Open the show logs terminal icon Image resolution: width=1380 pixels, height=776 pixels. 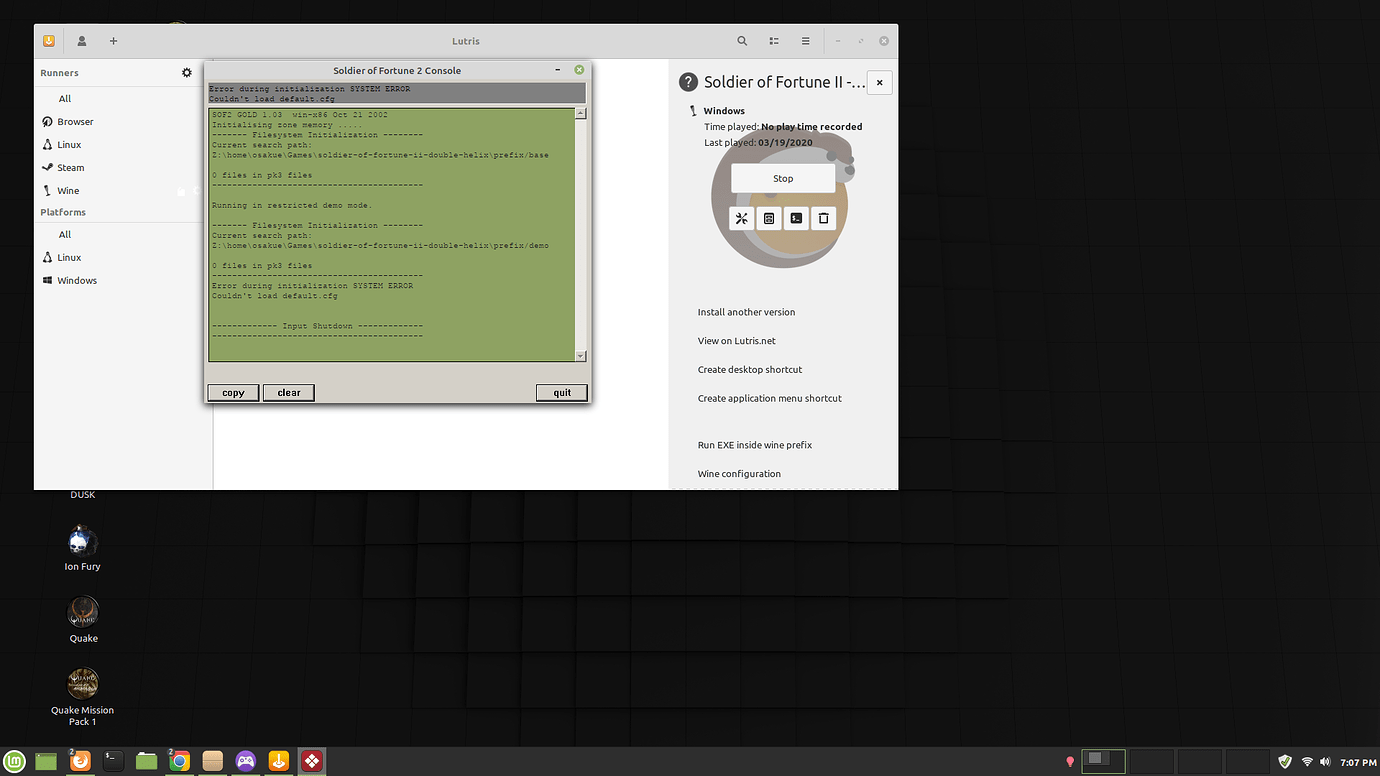click(796, 218)
